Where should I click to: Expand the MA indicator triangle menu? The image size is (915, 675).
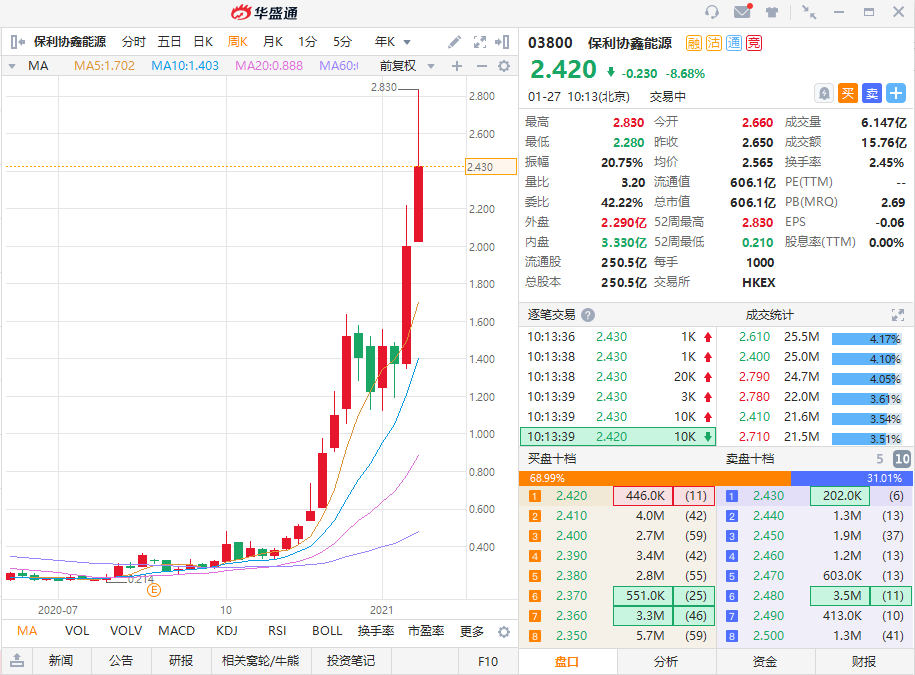pyautogui.click(x=12, y=67)
